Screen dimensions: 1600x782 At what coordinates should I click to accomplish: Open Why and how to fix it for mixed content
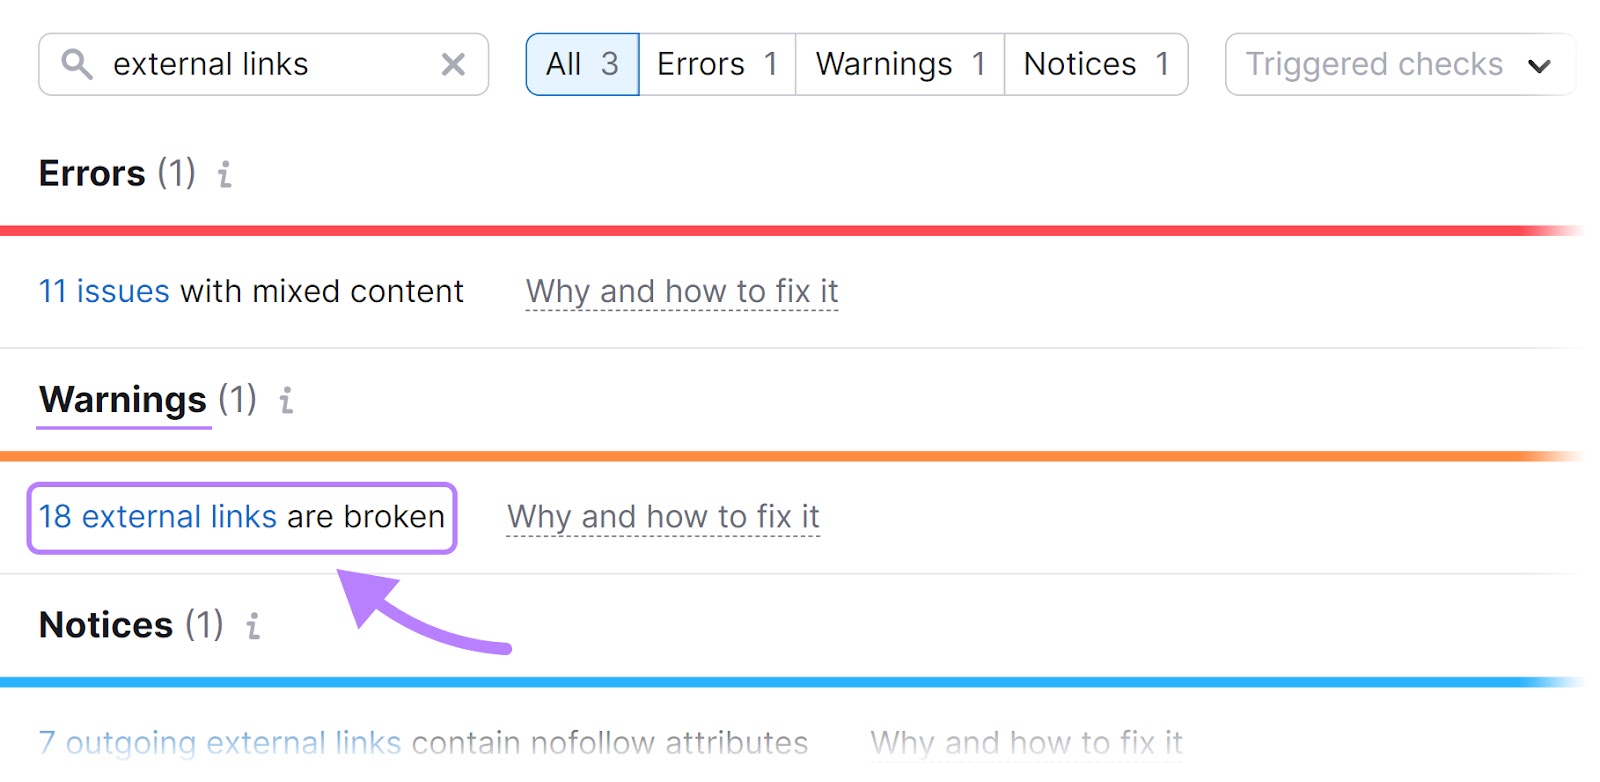[681, 291]
